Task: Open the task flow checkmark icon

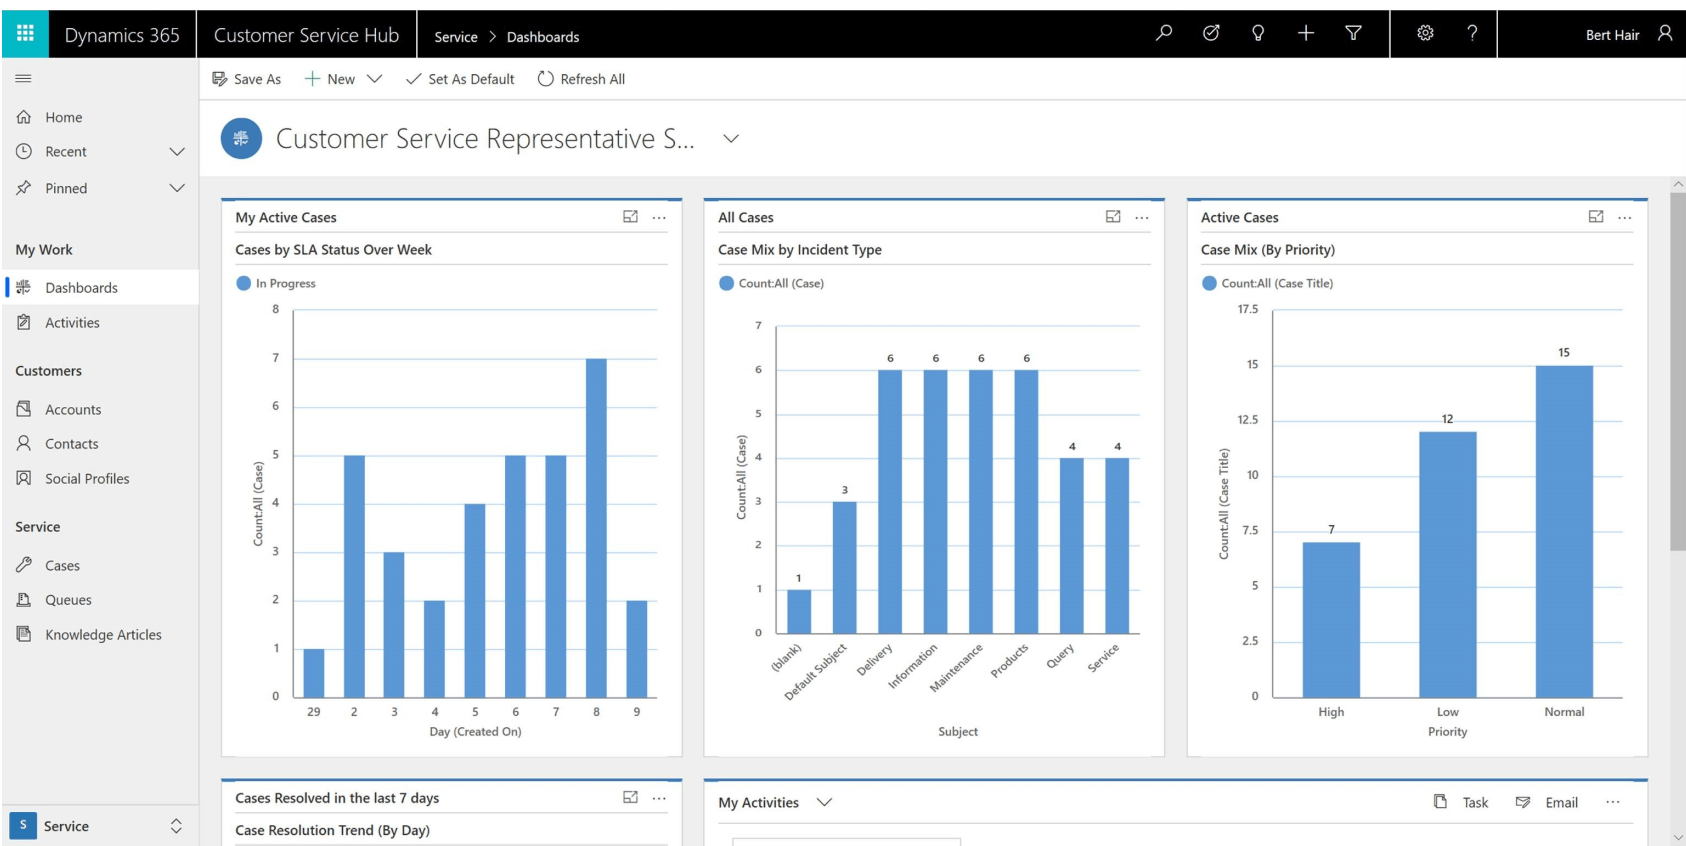Action: pyautogui.click(x=1211, y=33)
